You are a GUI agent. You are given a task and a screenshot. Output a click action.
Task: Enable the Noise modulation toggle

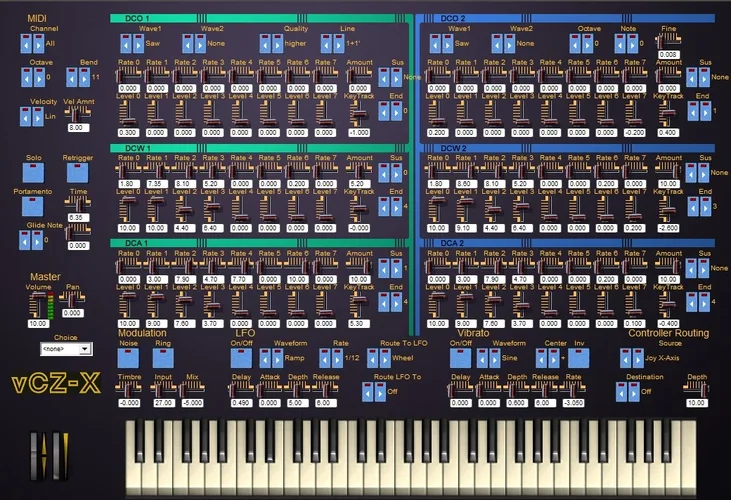pyautogui.click(x=128, y=358)
